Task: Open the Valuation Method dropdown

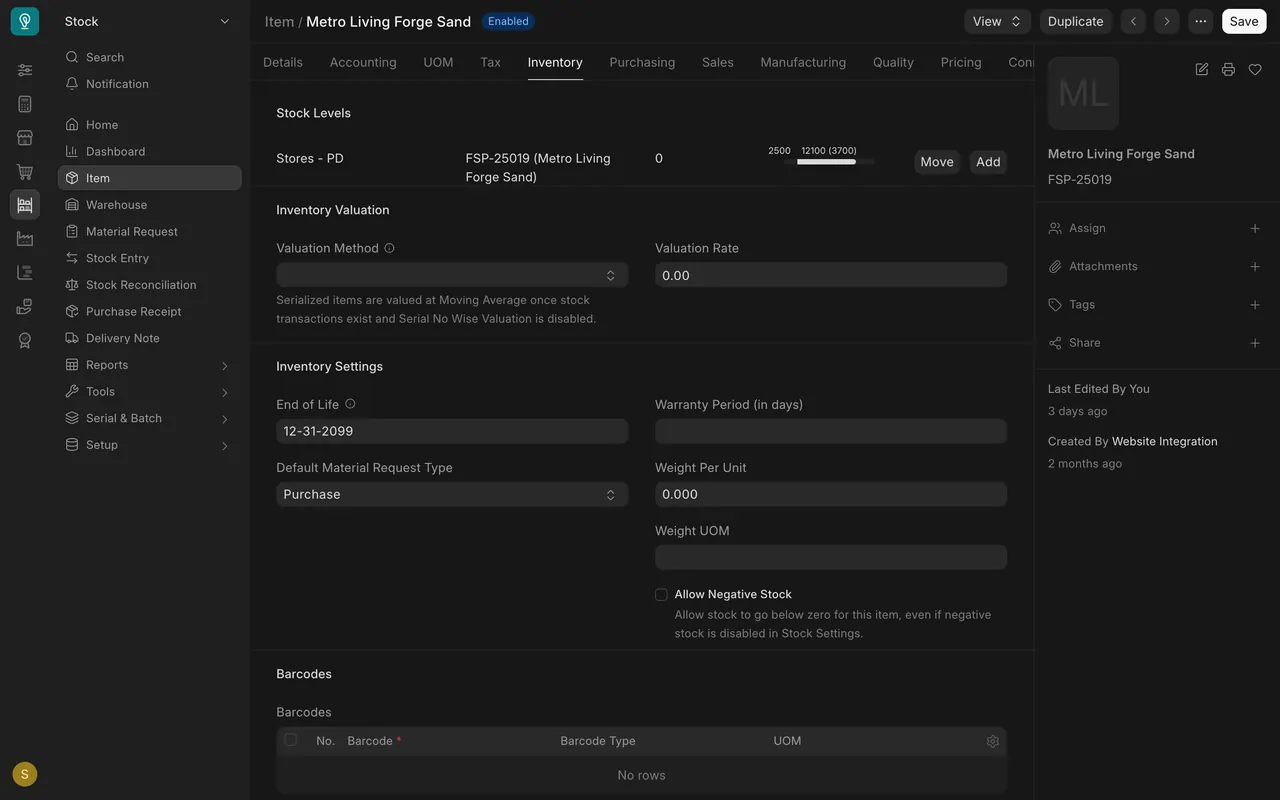Action: (x=452, y=275)
